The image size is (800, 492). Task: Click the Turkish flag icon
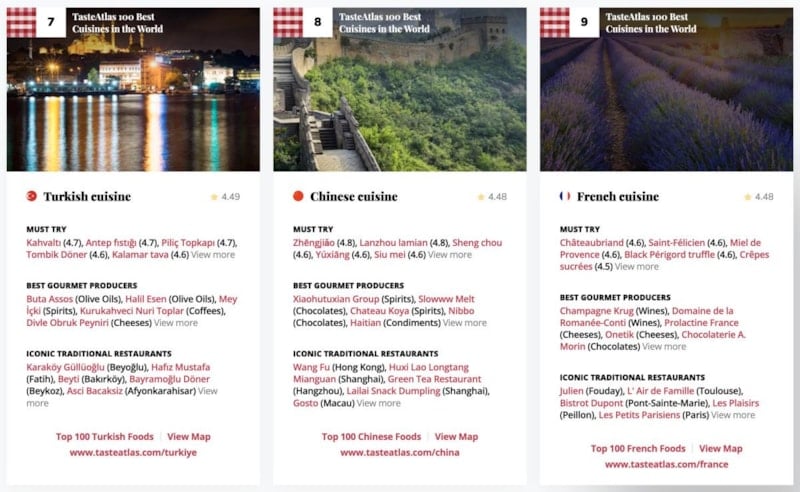pyautogui.click(x=32, y=196)
